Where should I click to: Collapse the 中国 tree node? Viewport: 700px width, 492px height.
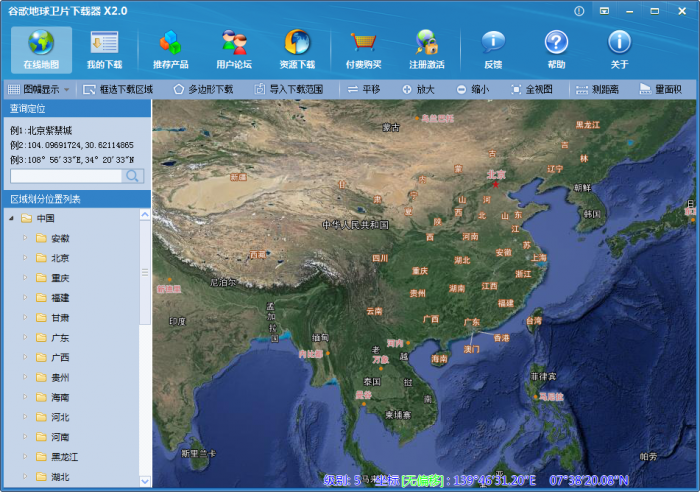tap(12, 218)
